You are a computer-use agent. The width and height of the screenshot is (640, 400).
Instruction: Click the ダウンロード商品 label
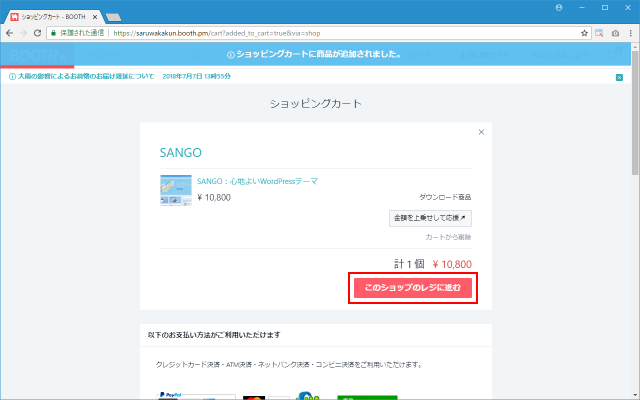(x=445, y=197)
